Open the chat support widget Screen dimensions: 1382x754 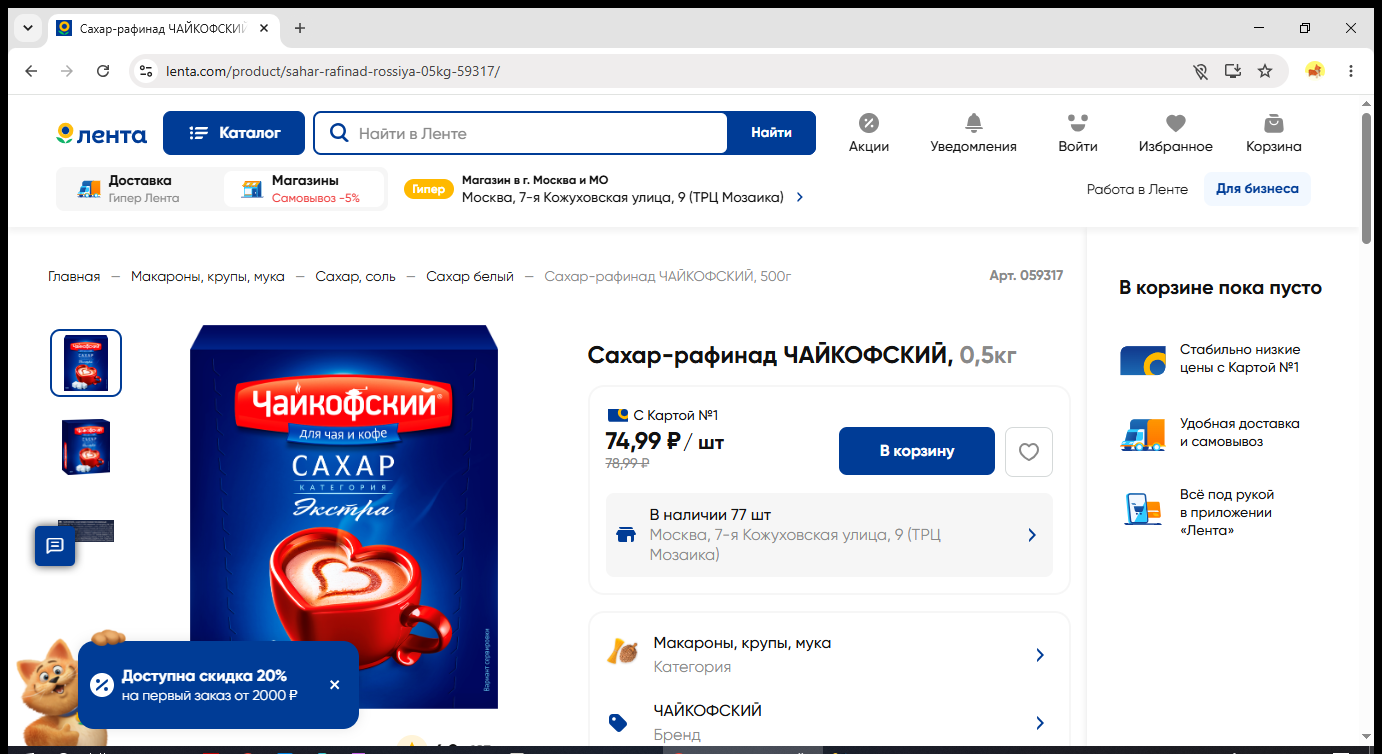click(55, 546)
